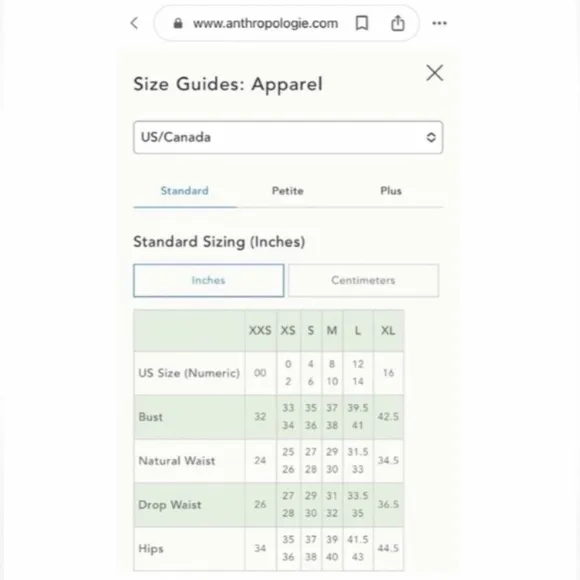Click the XL column header
The width and height of the screenshot is (580, 580).
(x=388, y=330)
